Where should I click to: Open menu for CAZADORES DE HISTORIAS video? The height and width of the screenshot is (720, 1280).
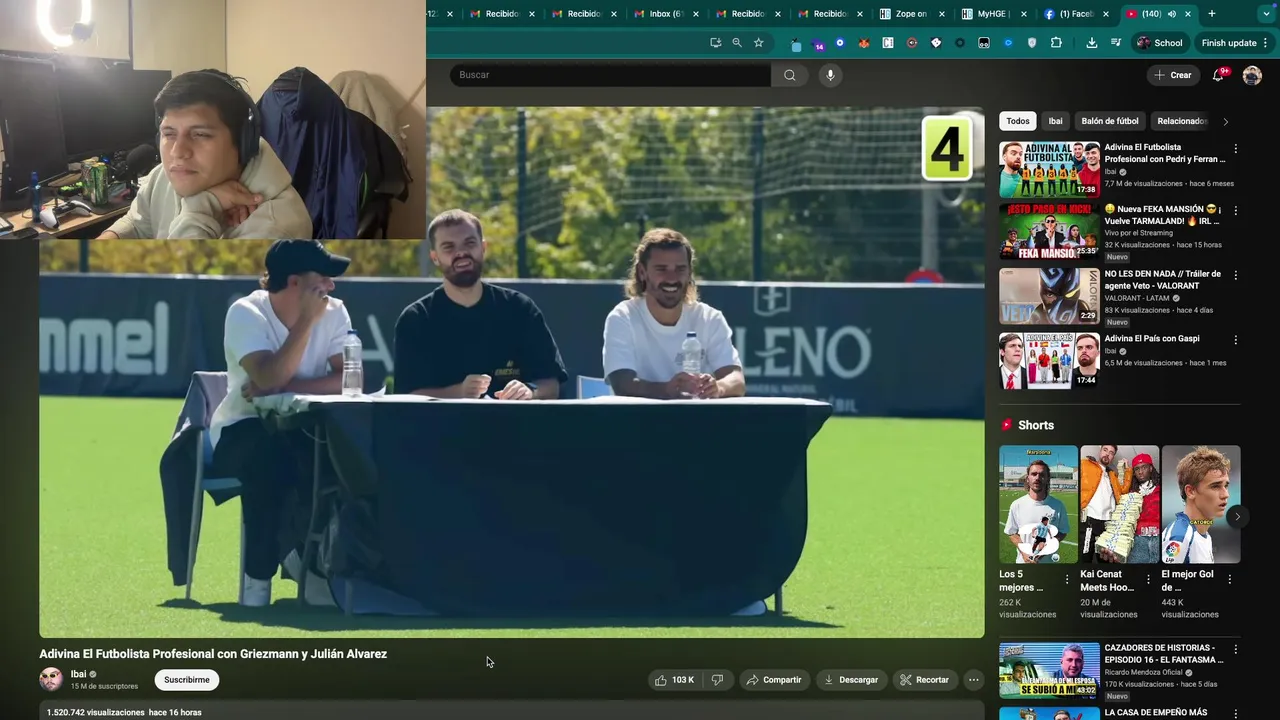click(x=1236, y=649)
